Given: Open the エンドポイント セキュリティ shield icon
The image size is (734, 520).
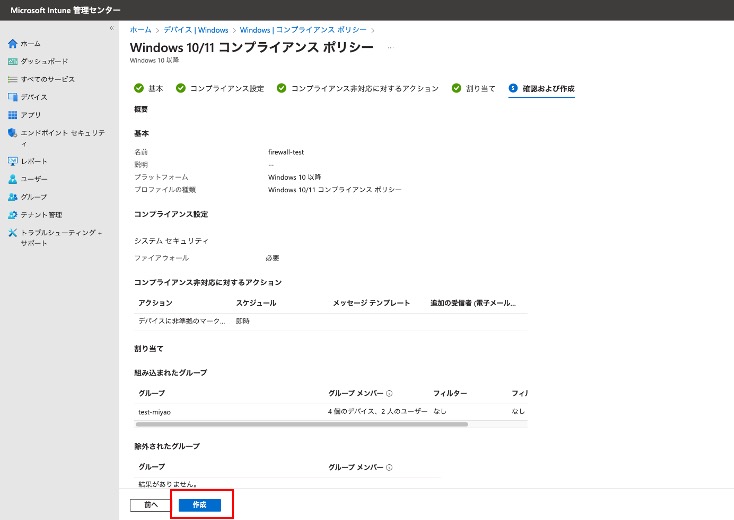Looking at the screenshot, I should (x=13, y=132).
